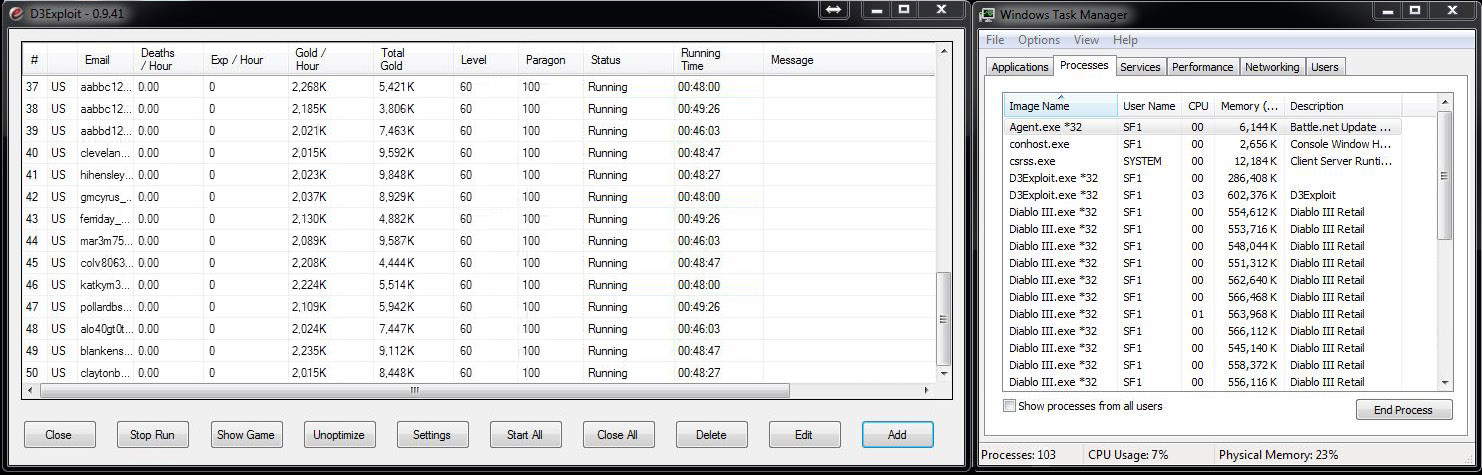Select account row 40 with email clevelan...
The image size is (1482, 475).
[x=478, y=153]
